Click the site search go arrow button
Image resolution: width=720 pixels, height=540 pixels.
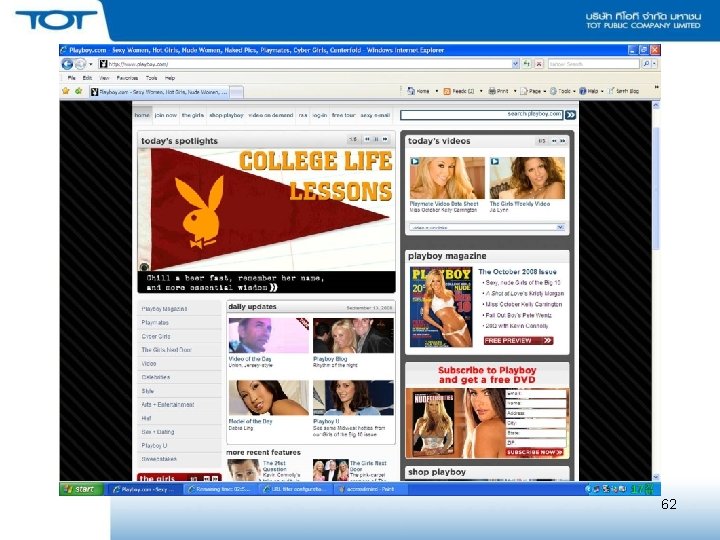(570, 115)
